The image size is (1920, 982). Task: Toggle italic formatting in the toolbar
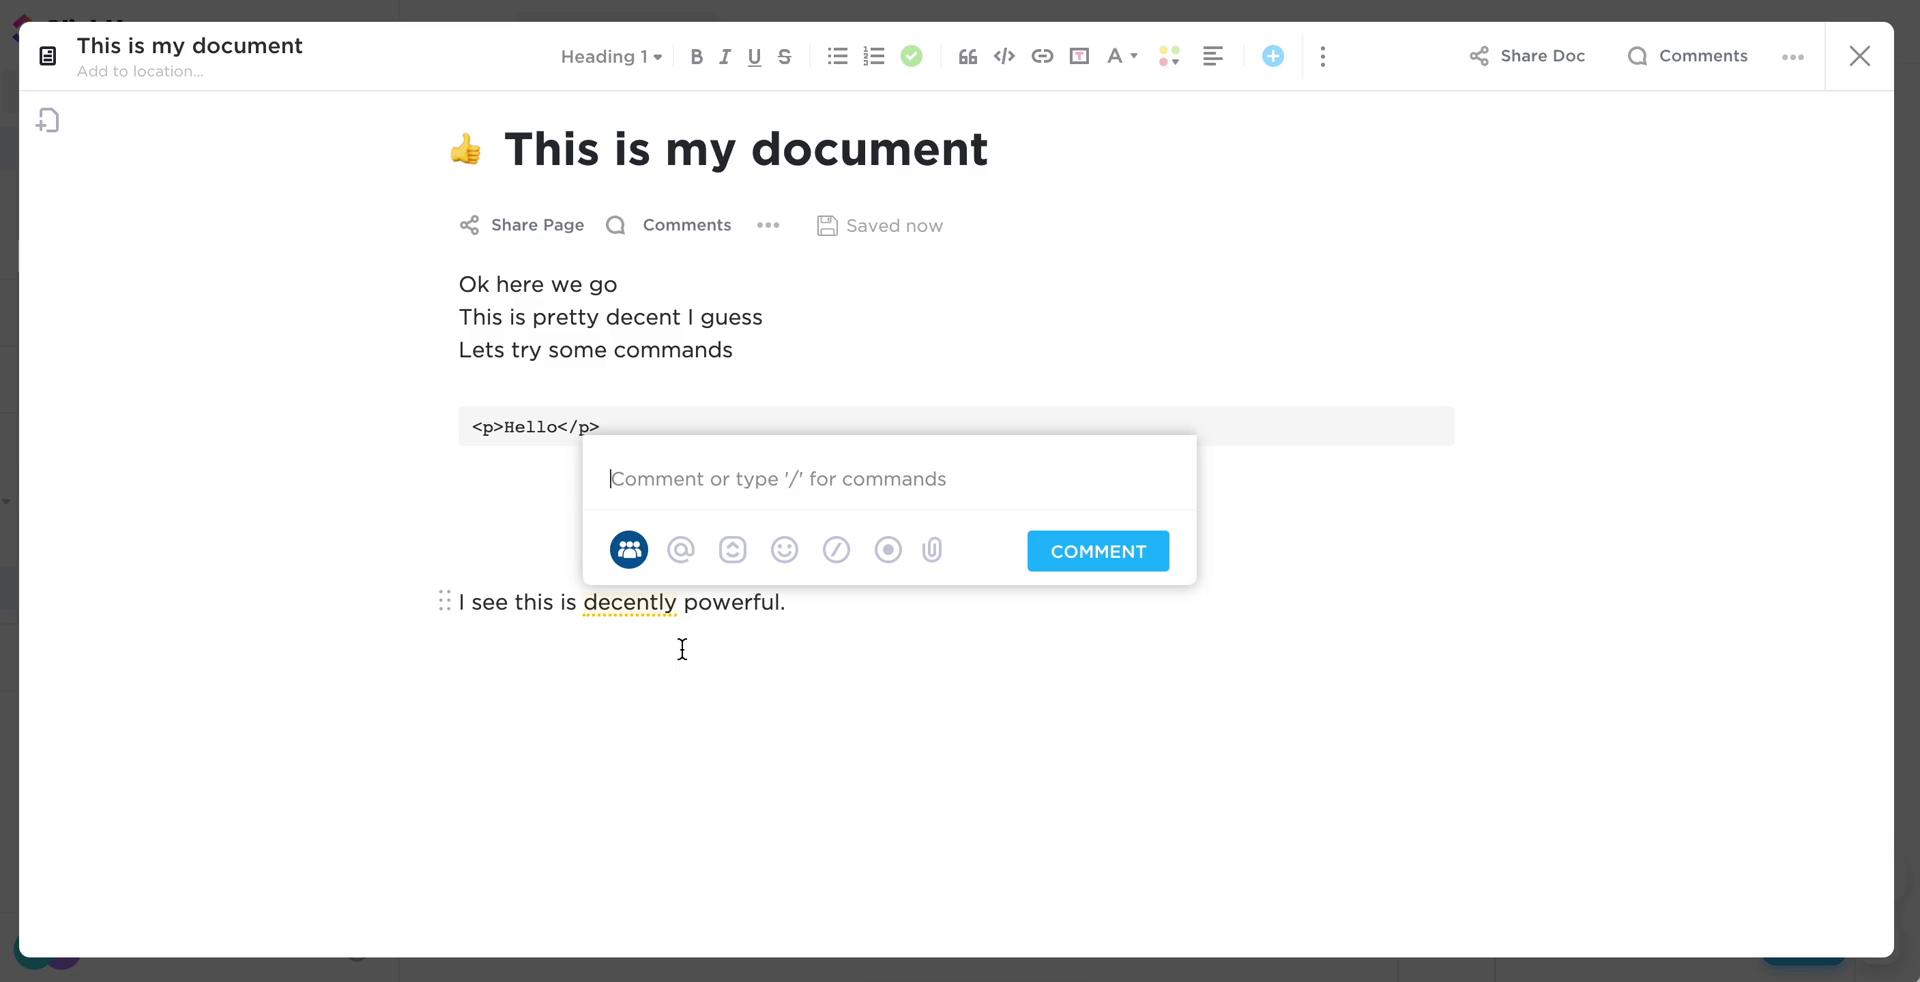point(725,57)
